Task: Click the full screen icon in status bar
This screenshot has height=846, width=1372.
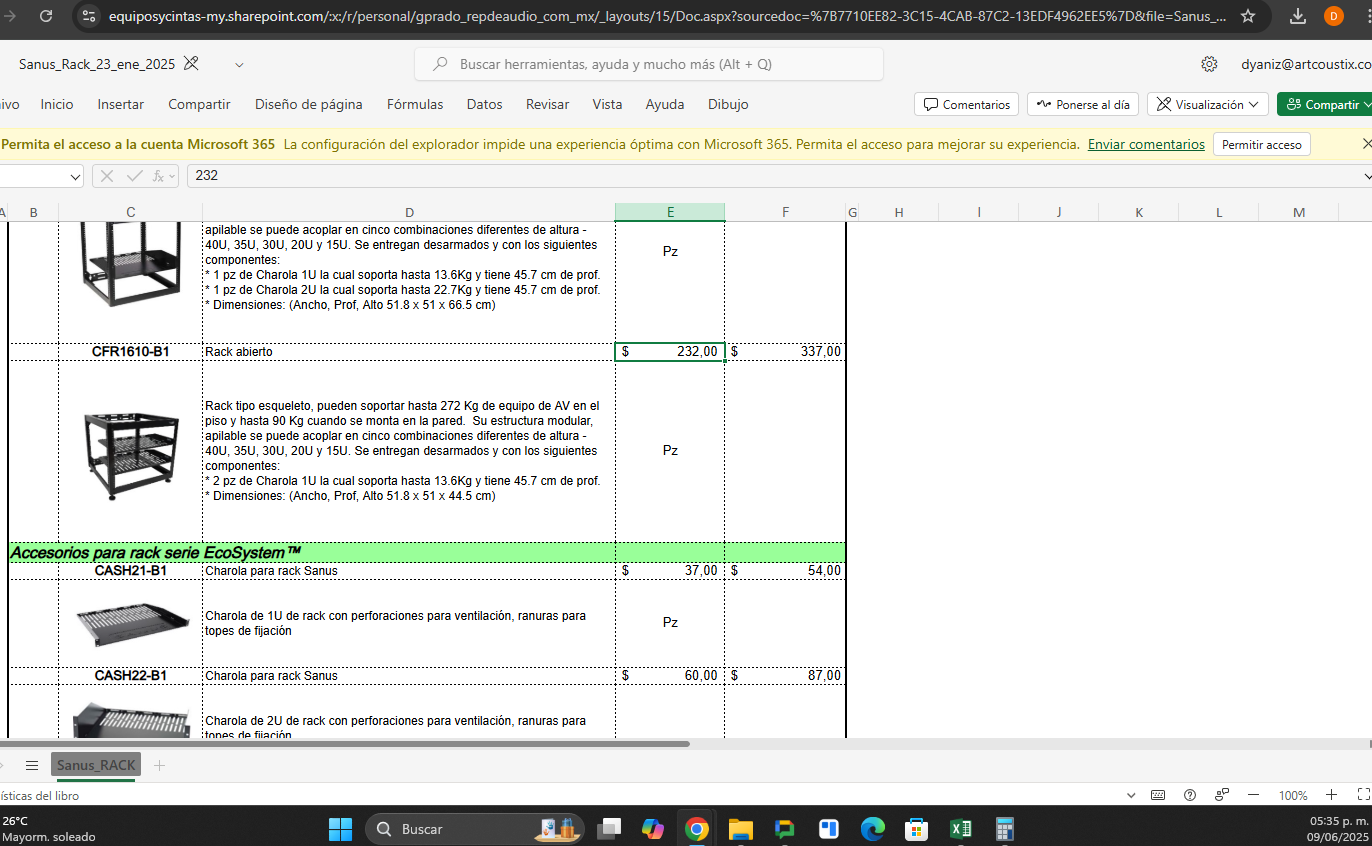Action: [1363, 795]
